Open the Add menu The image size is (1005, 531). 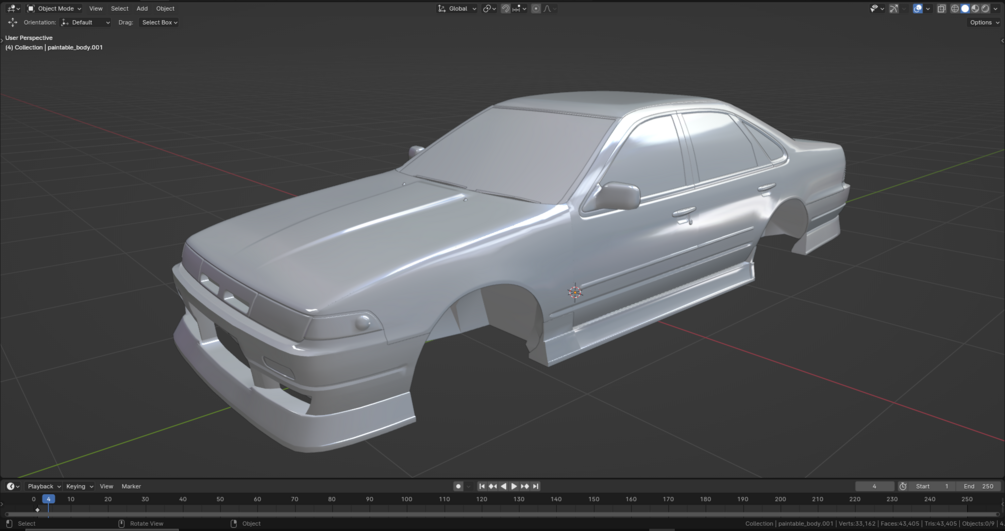click(142, 8)
